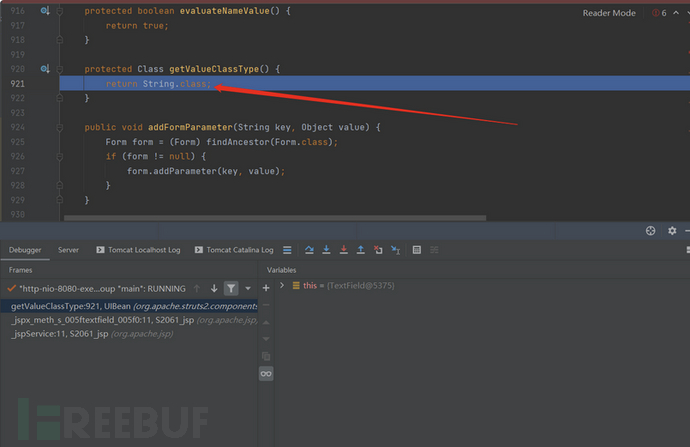
Task: Open the debug tool window gear settings
Action: (672, 231)
